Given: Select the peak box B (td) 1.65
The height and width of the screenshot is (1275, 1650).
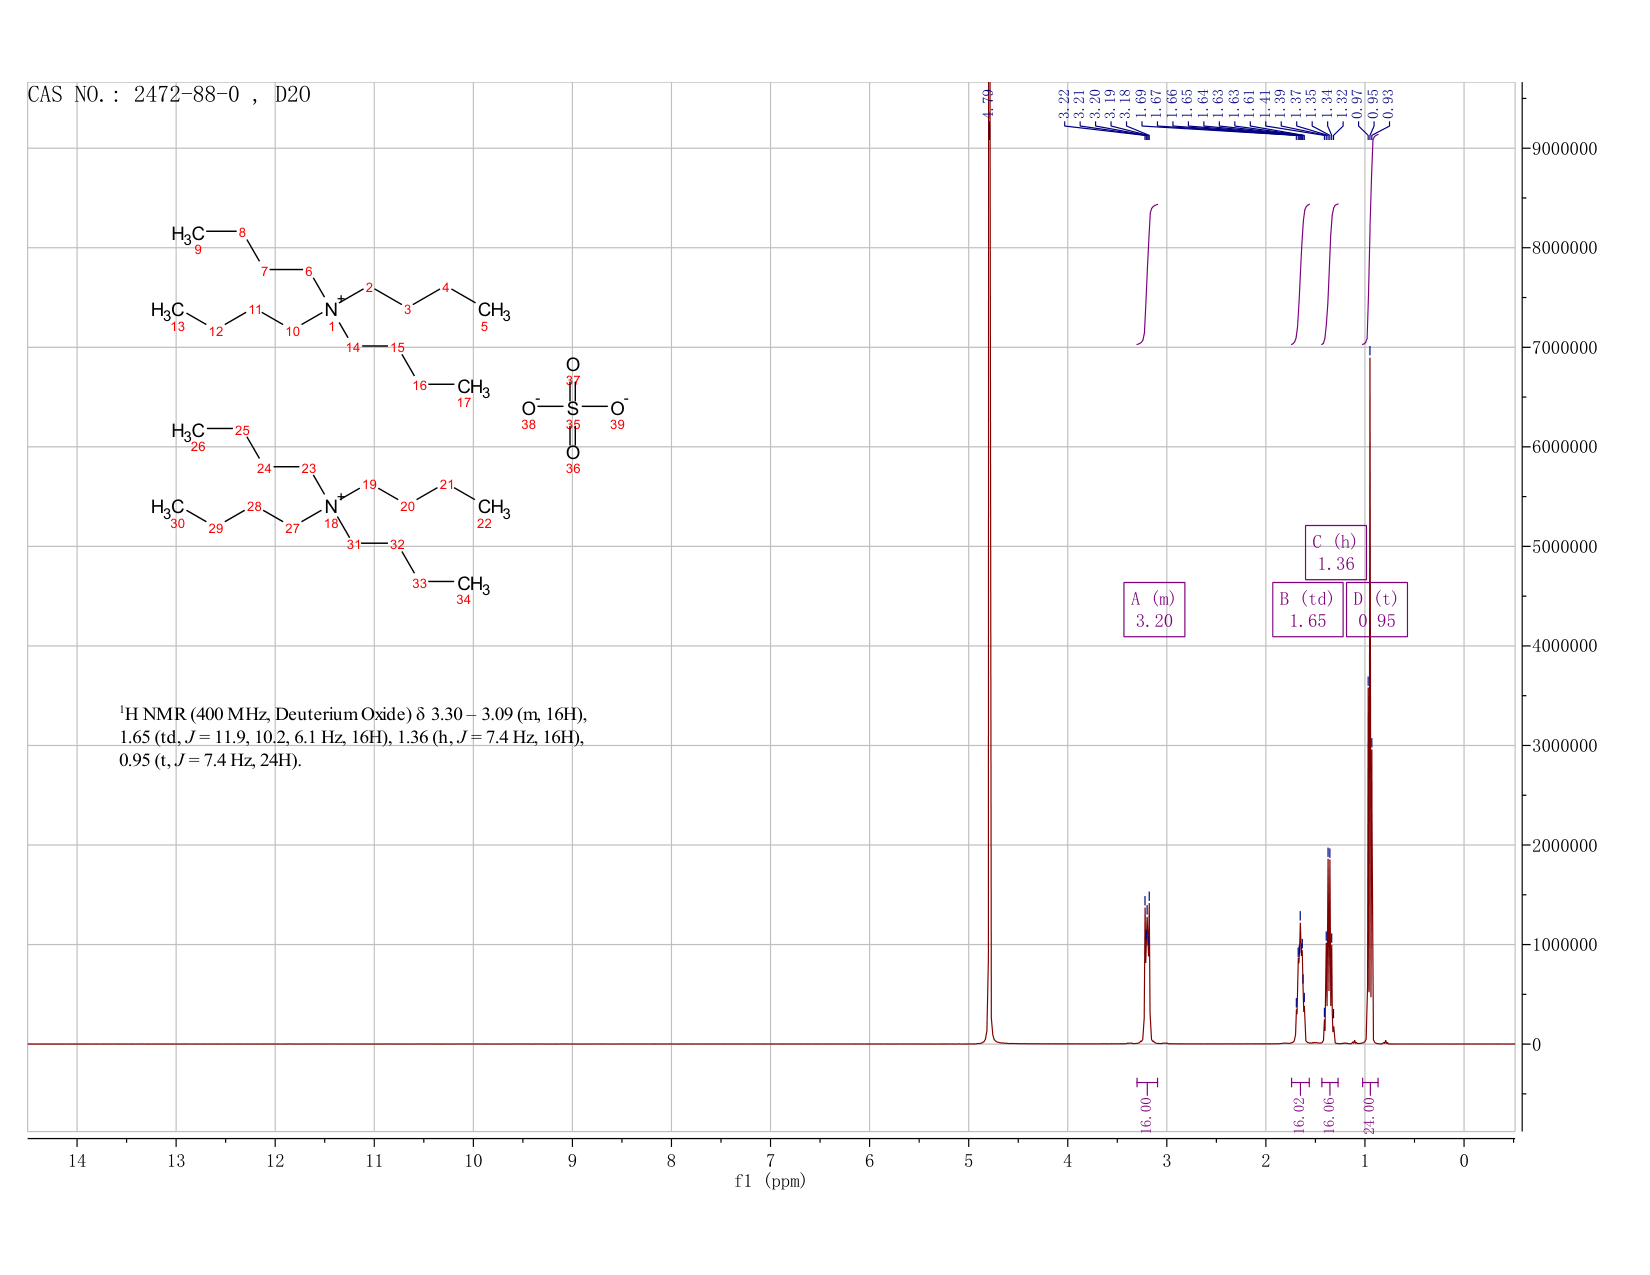Looking at the screenshot, I should point(1307,610).
